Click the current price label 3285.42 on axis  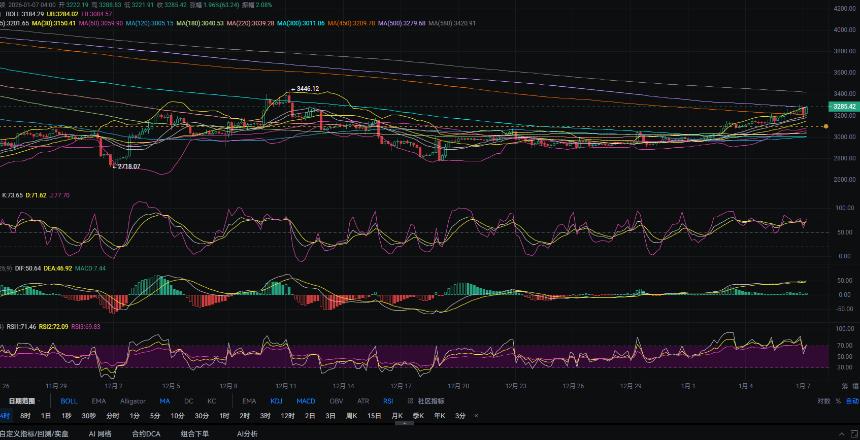[845, 106]
